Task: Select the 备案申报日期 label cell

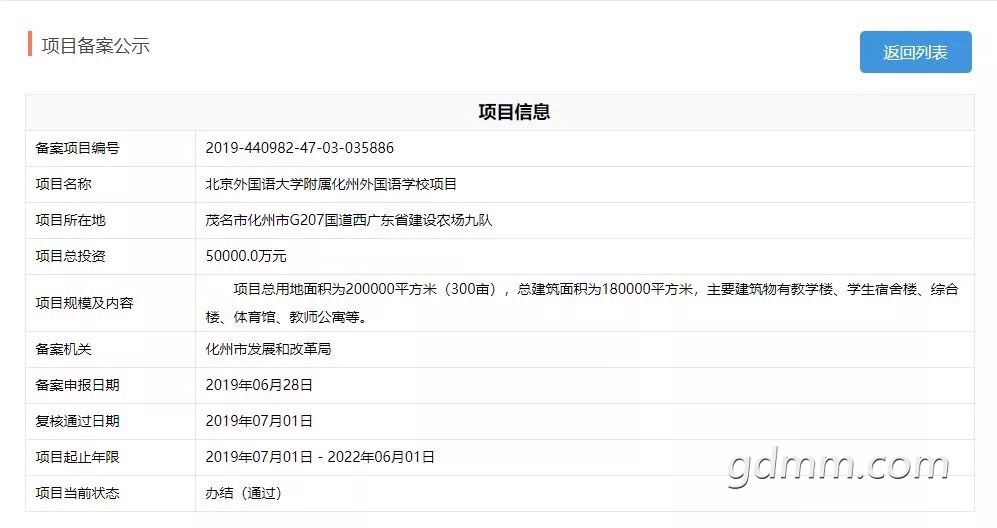Action: click(x=110, y=386)
